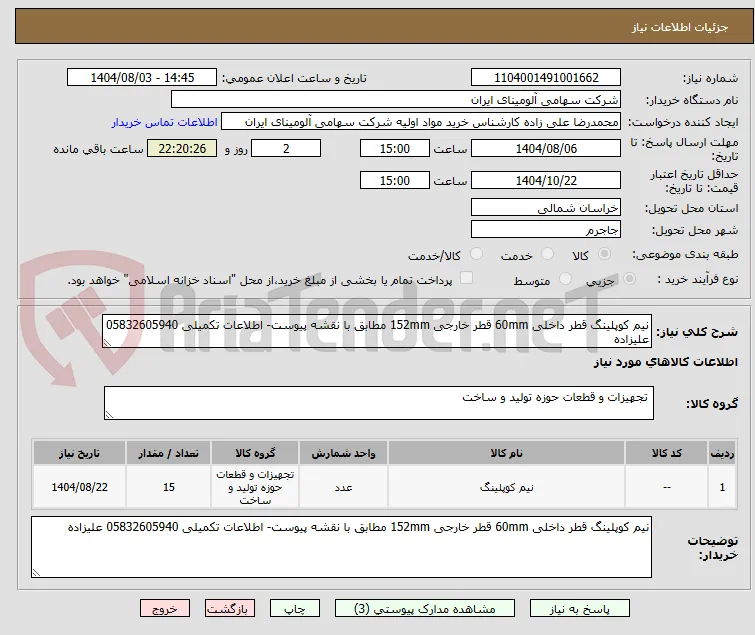Click the remaining time field 22:20:26

click(182, 148)
